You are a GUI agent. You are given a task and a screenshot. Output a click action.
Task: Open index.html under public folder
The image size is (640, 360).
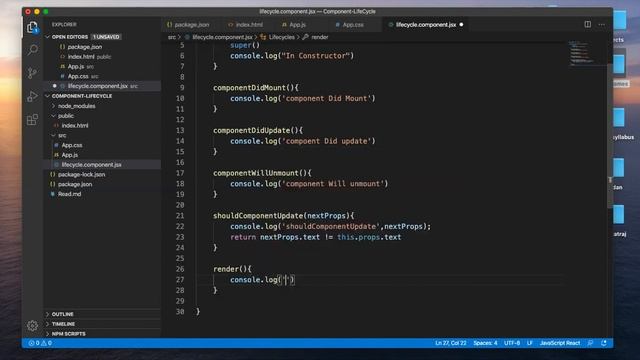(75, 125)
